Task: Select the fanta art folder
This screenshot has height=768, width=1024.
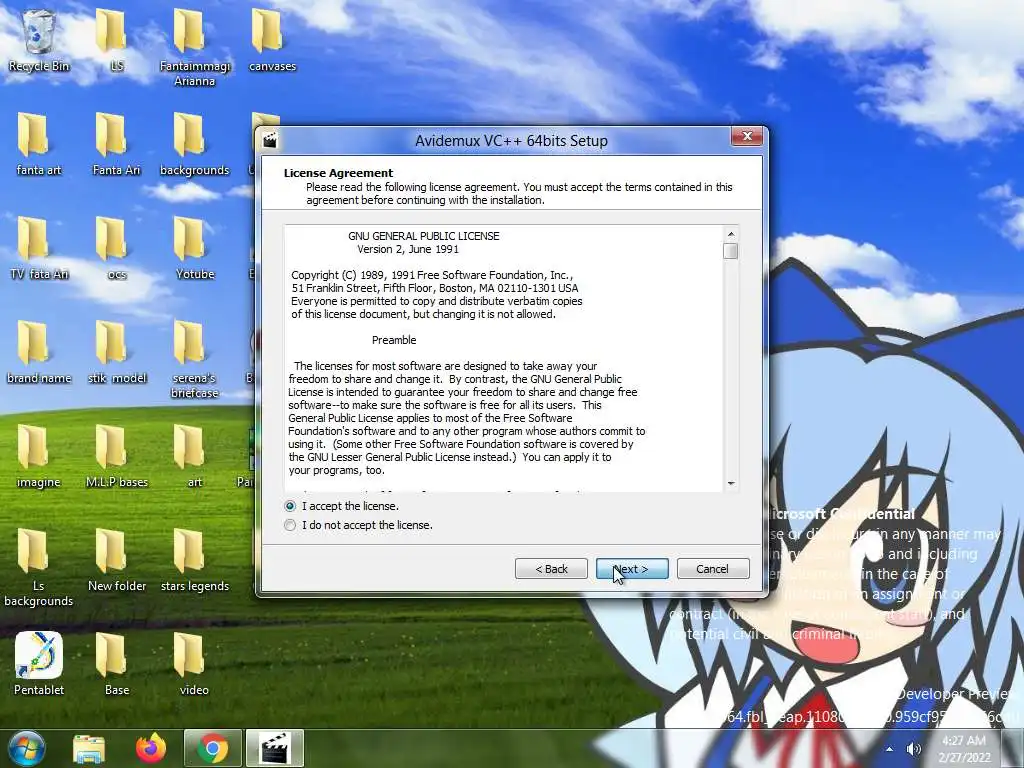Action: (39, 144)
